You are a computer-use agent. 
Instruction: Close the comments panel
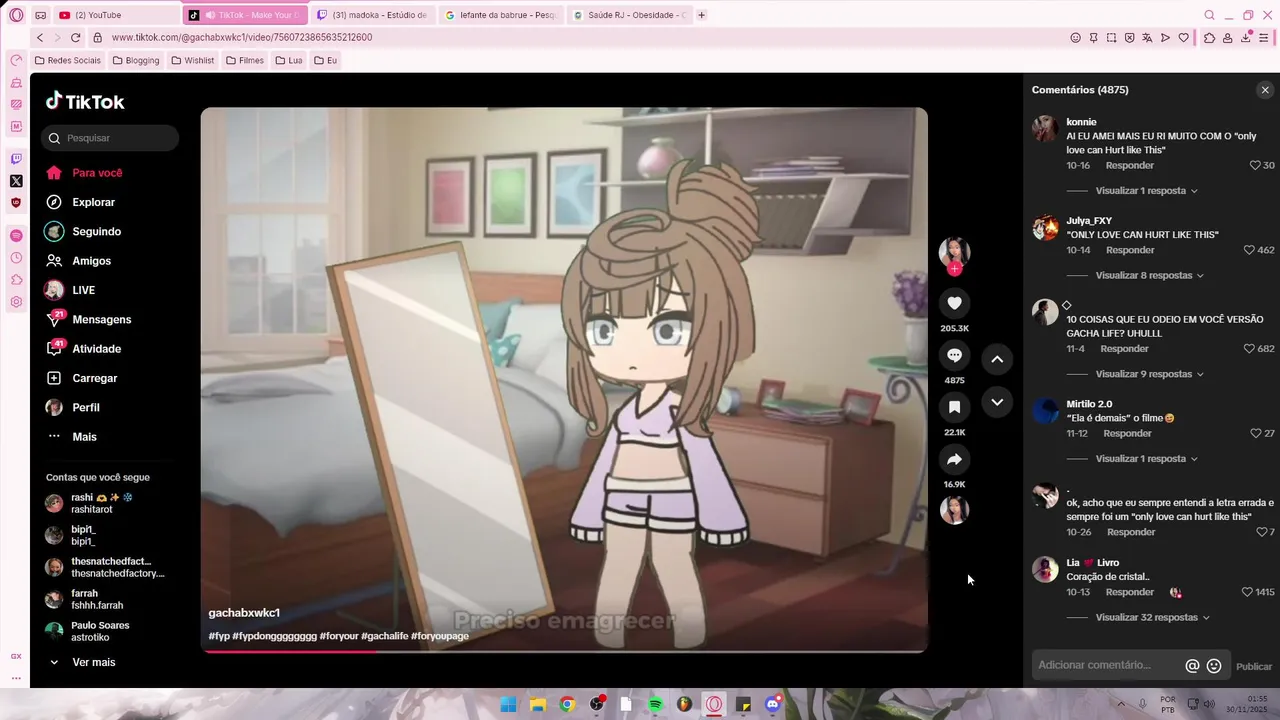(x=1265, y=90)
